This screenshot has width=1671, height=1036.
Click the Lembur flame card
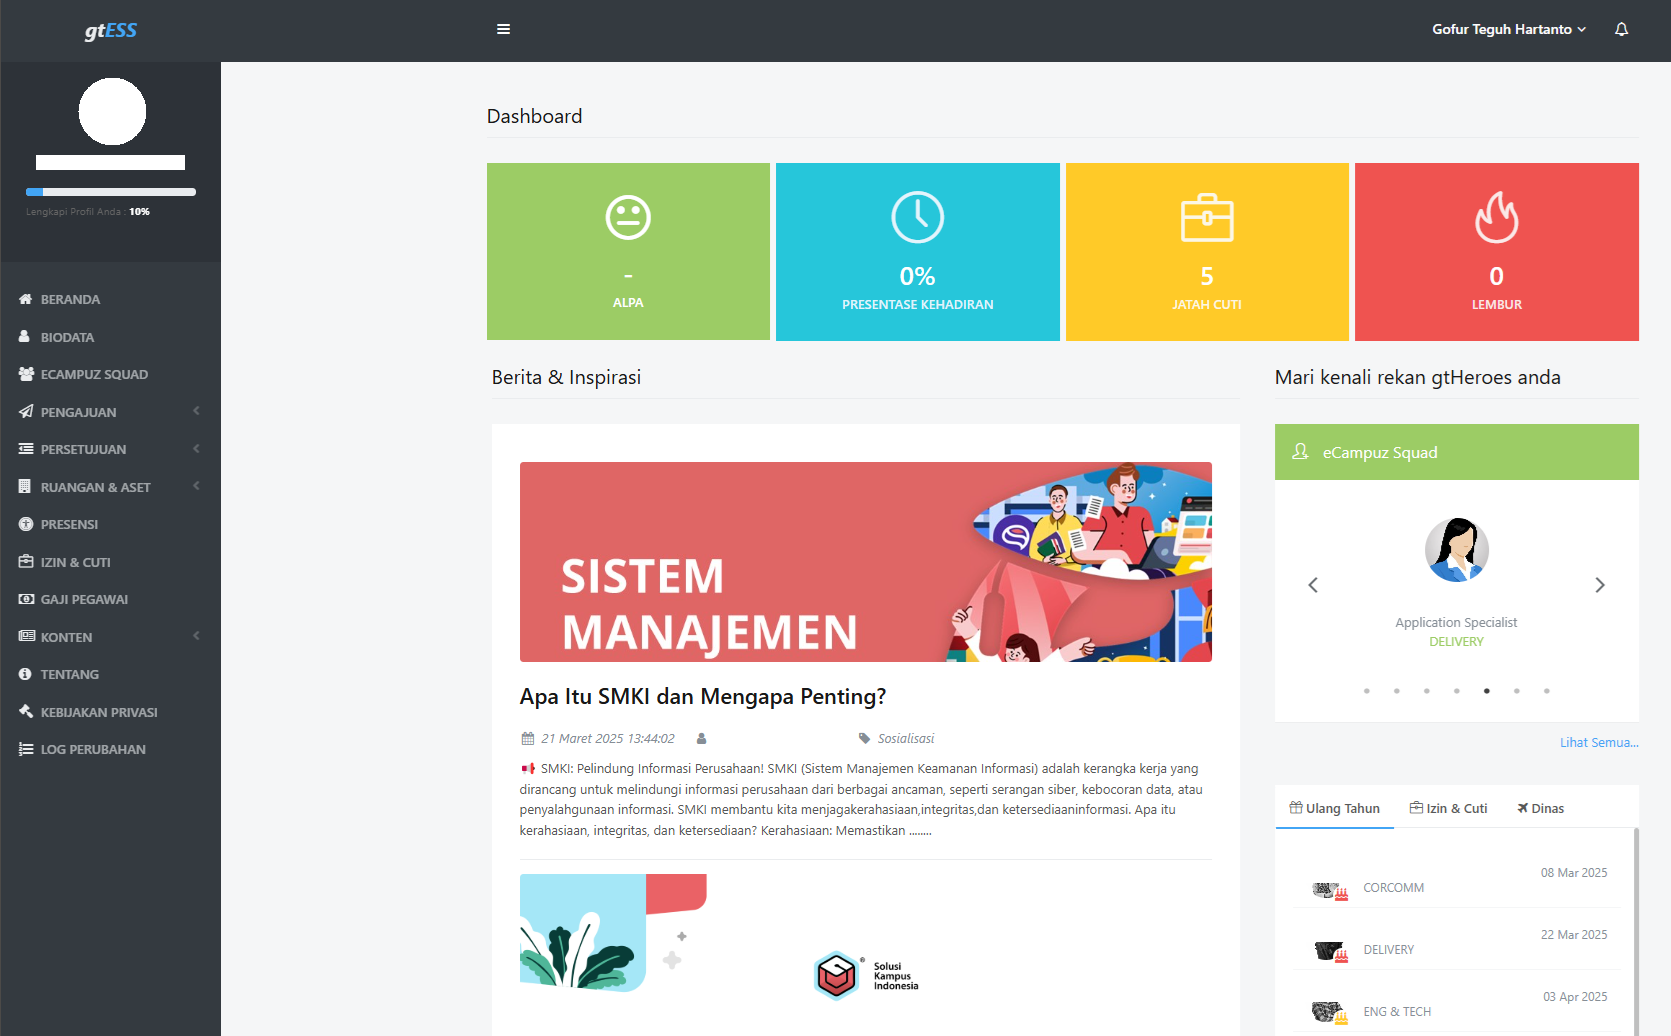[1496, 251]
